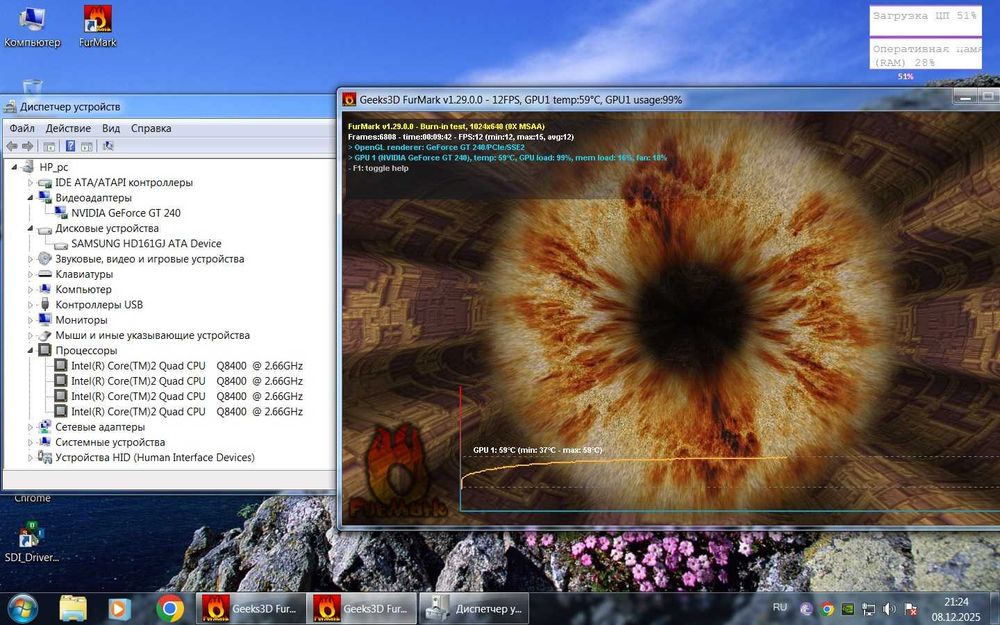Select Мыши и иные указывающие устройства

coord(152,335)
